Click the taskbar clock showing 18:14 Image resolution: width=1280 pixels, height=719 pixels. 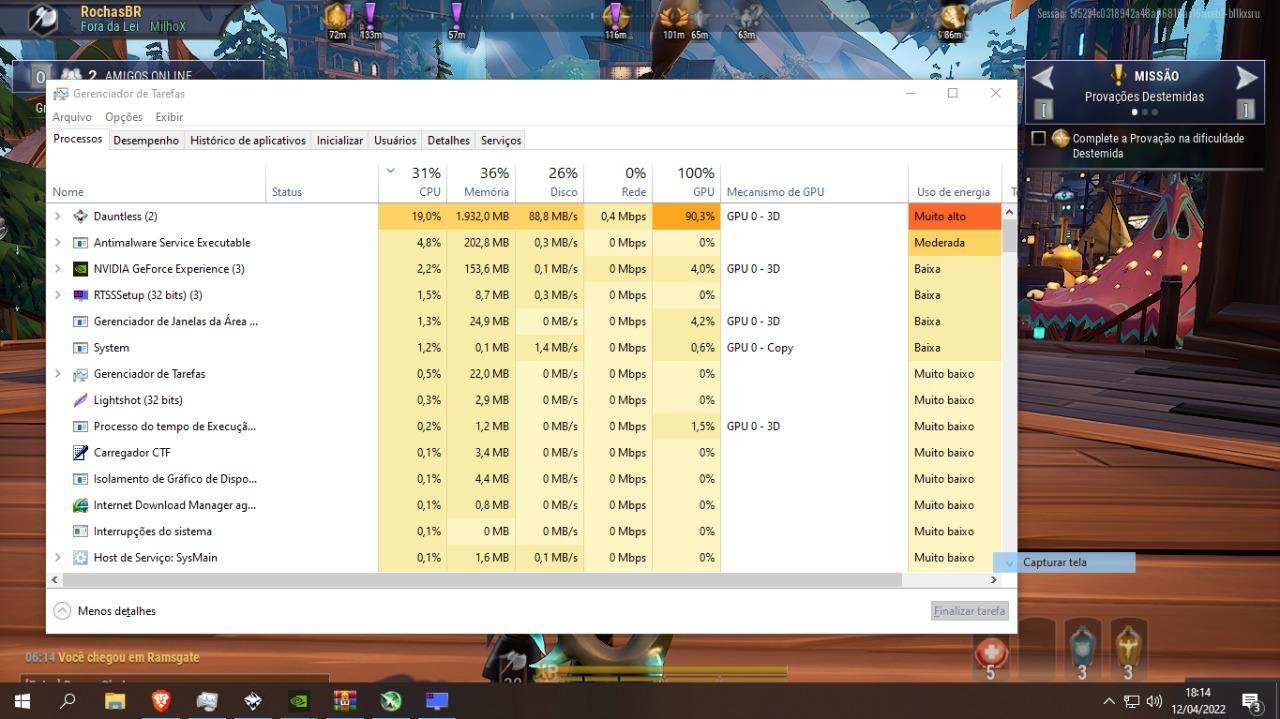1197,700
